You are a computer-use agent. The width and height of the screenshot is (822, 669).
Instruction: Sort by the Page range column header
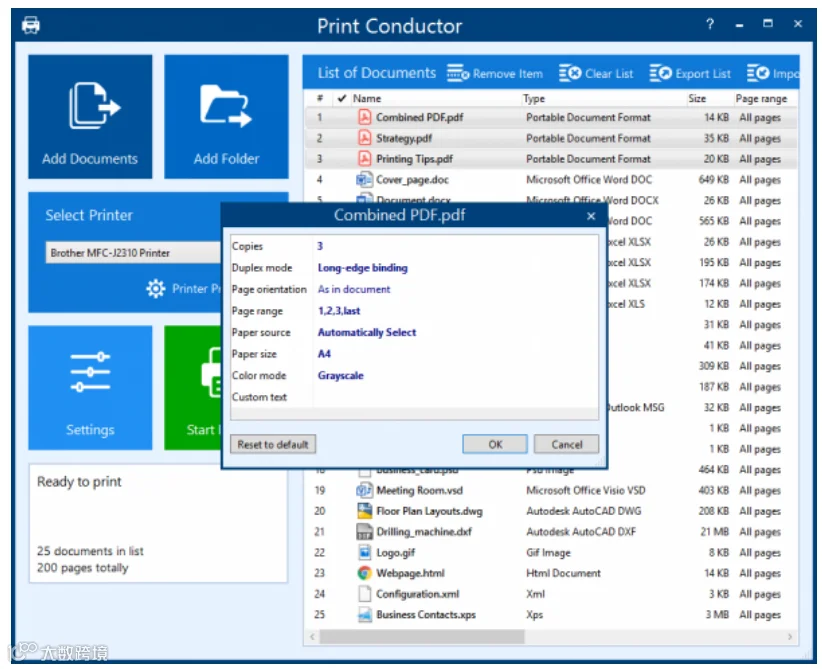761,98
